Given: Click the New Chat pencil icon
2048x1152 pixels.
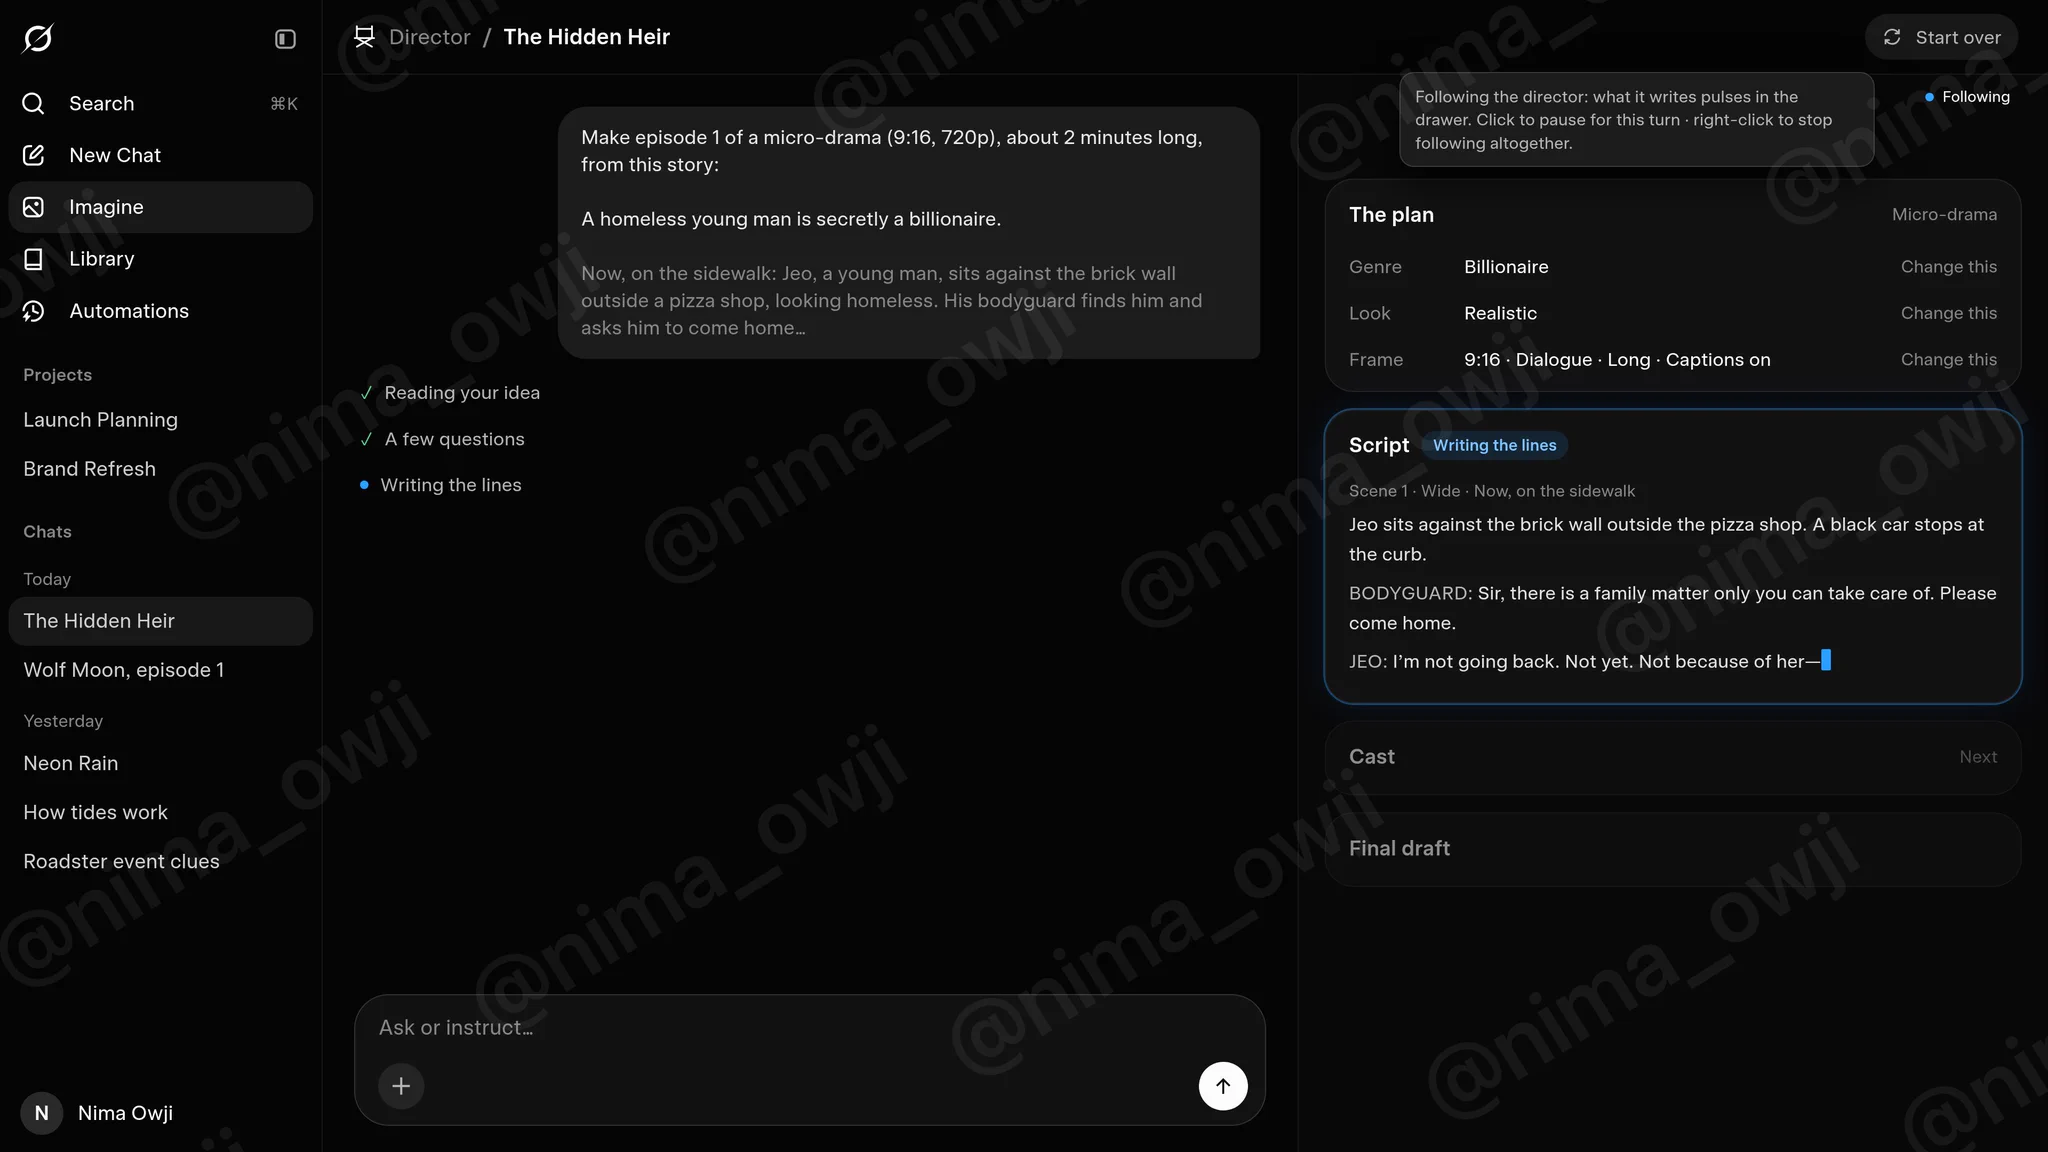Looking at the screenshot, I should (x=33, y=155).
